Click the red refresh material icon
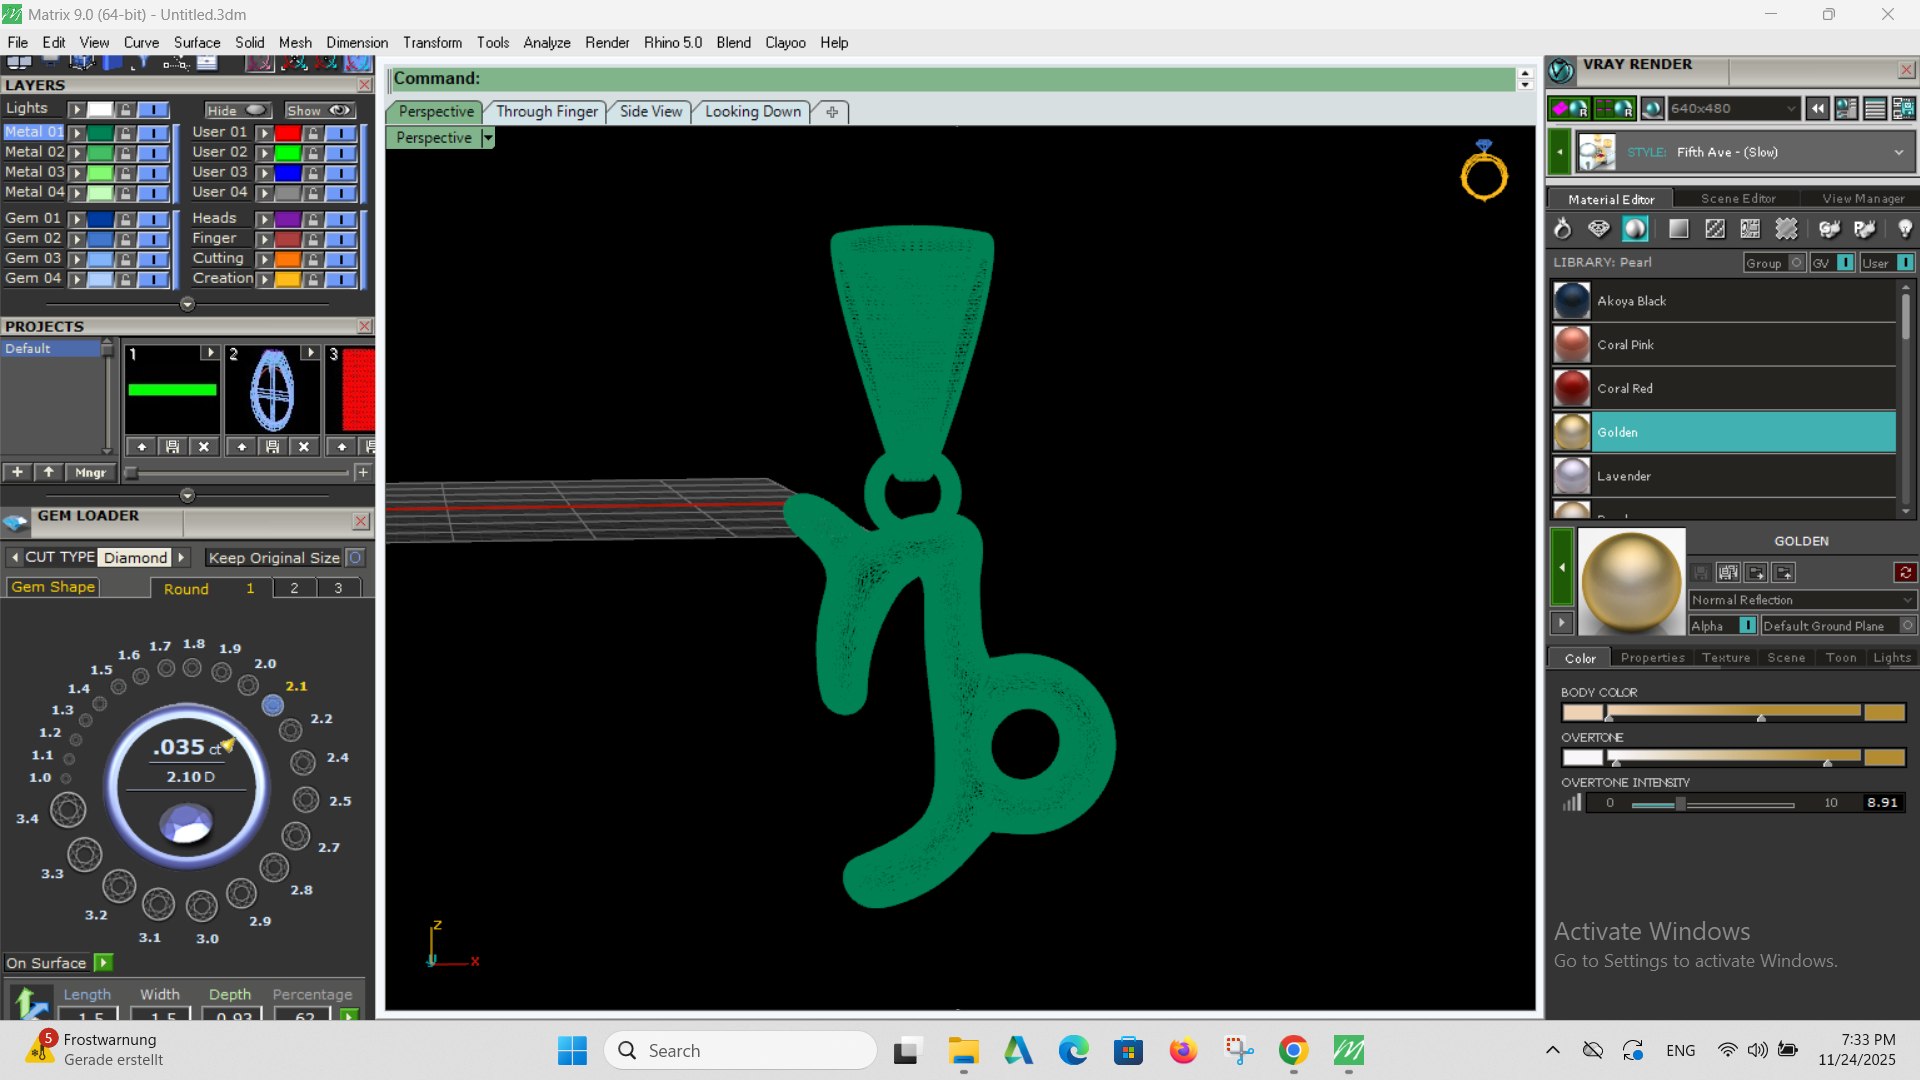Screen dimensions: 1920x1080 (1905, 572)
